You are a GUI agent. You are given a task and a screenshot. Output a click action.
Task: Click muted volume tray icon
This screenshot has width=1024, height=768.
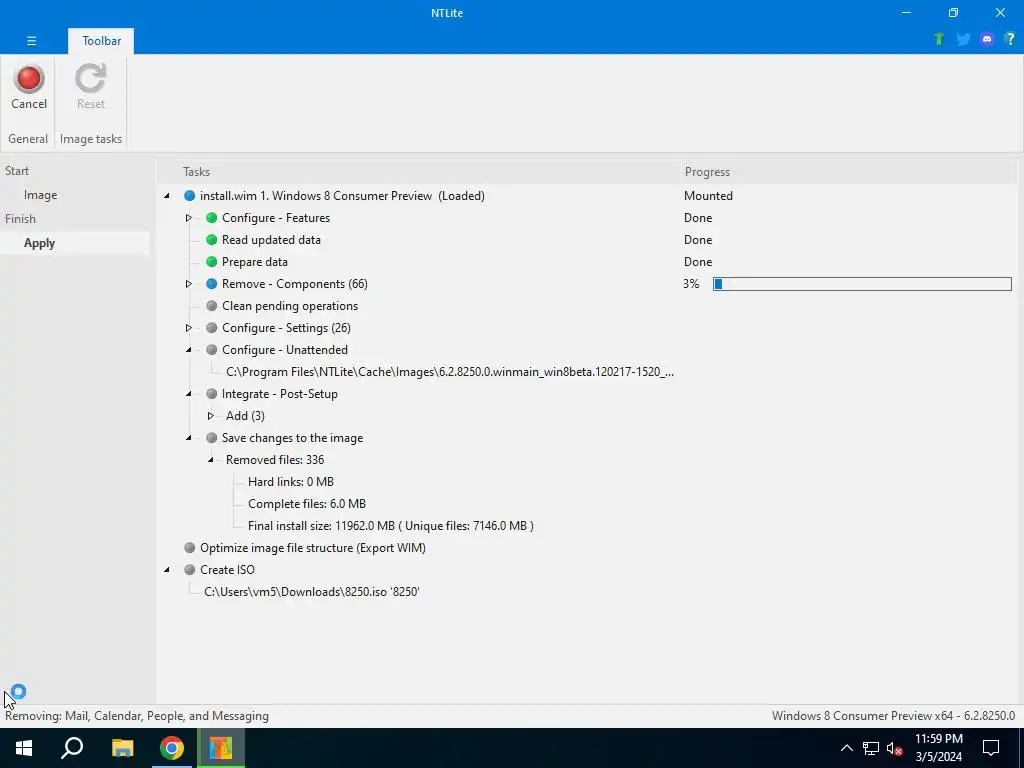point(895,748)
